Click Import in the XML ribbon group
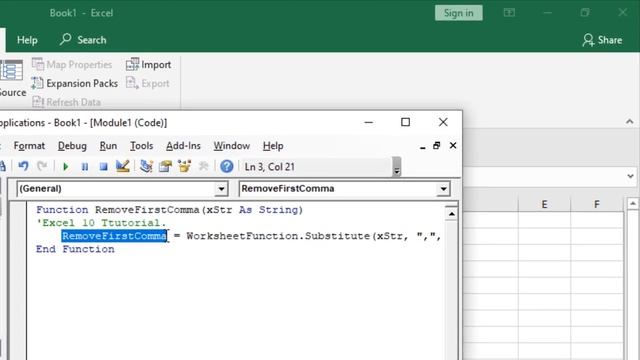The image size is (640, 360). 148,64
